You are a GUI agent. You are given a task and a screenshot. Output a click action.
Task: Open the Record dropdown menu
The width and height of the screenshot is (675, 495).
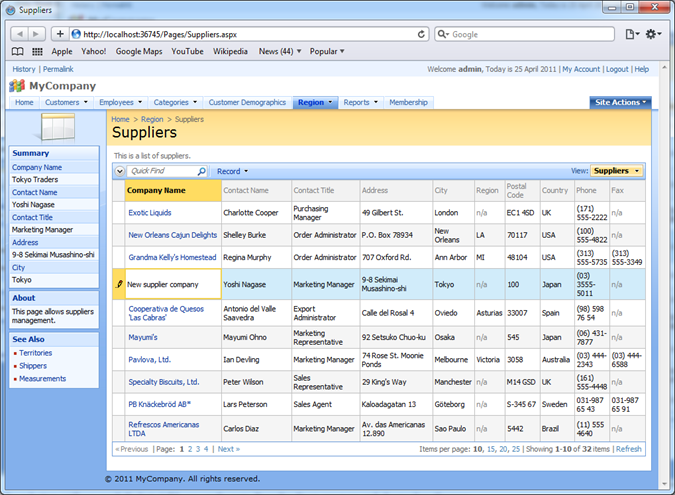[232, 172]
